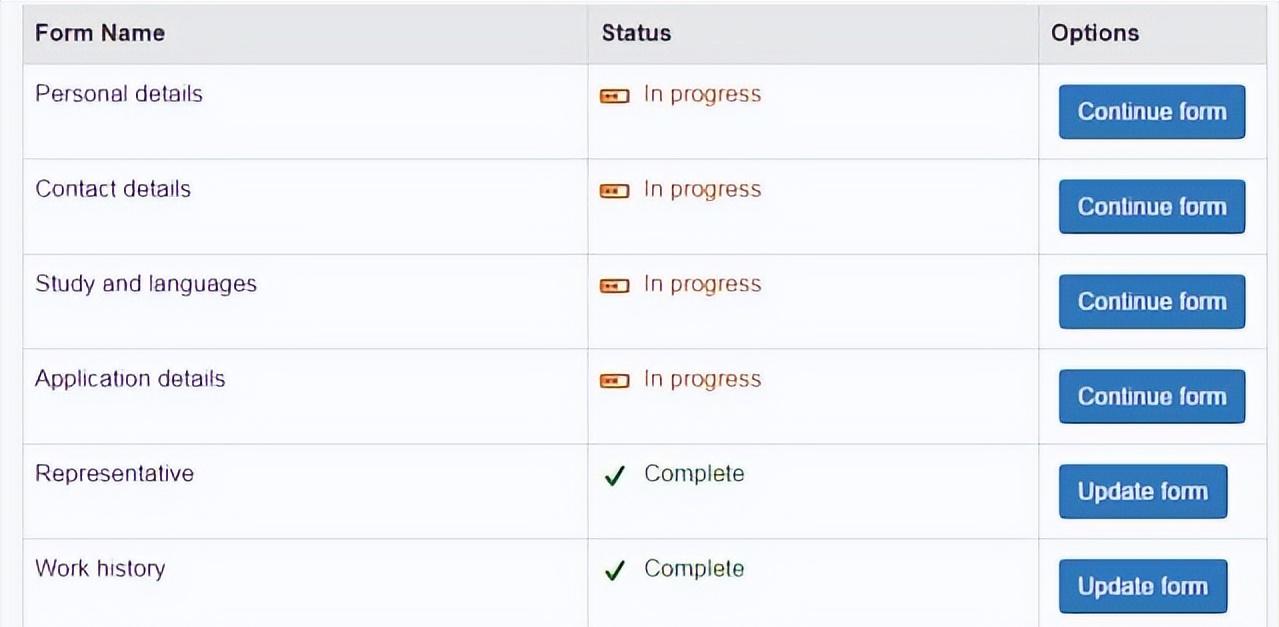Resume the Application details form
This screenshot has height=627, width=1279.
coord(1151,397)
